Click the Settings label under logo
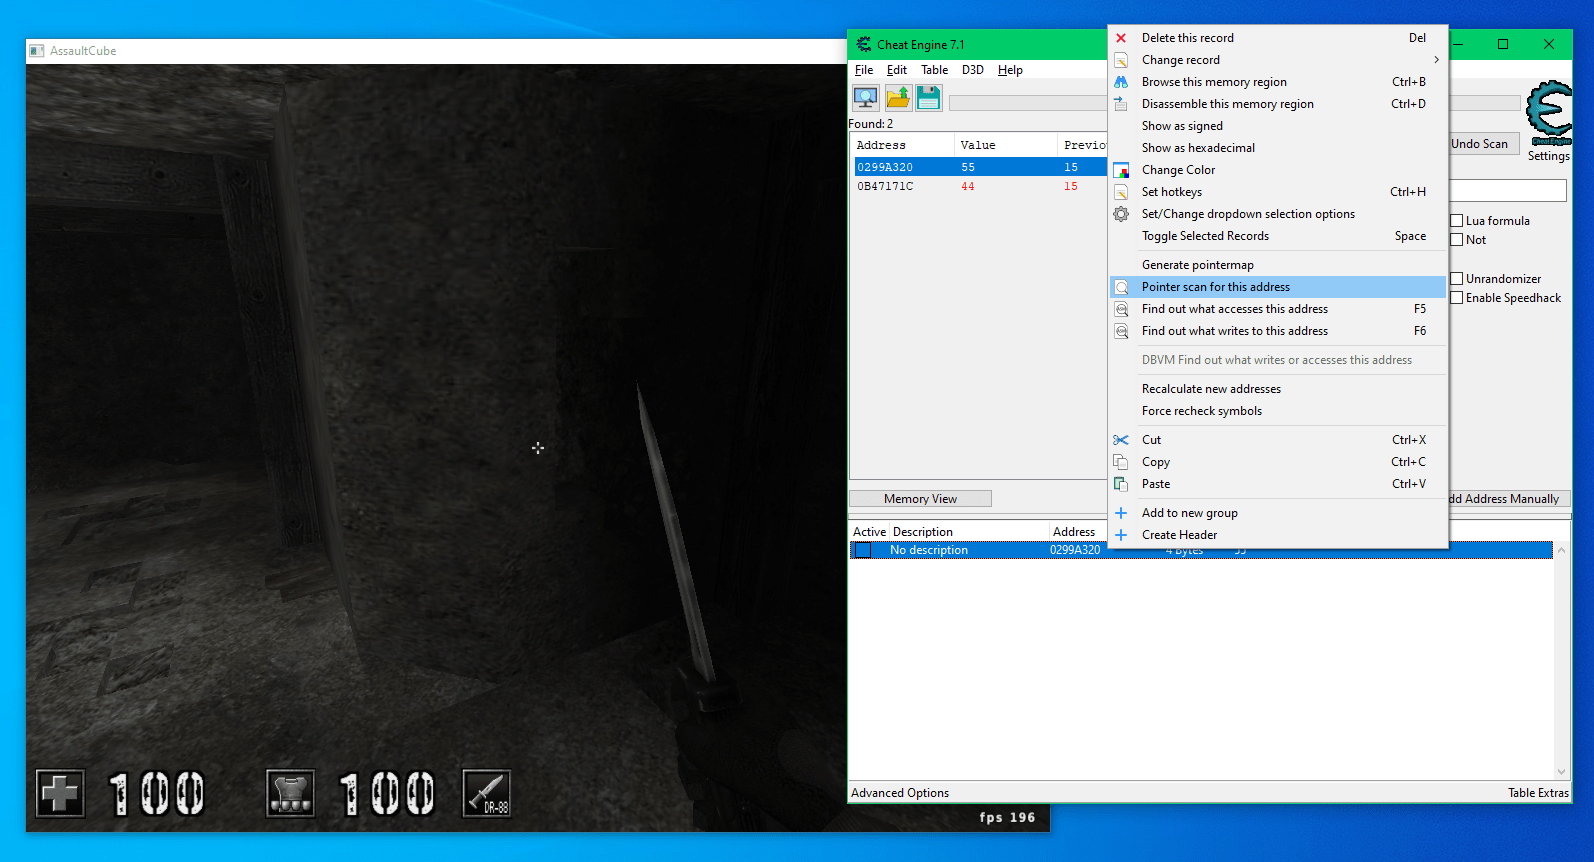The image size is (1594, 862). click(x=1548, y=156)
